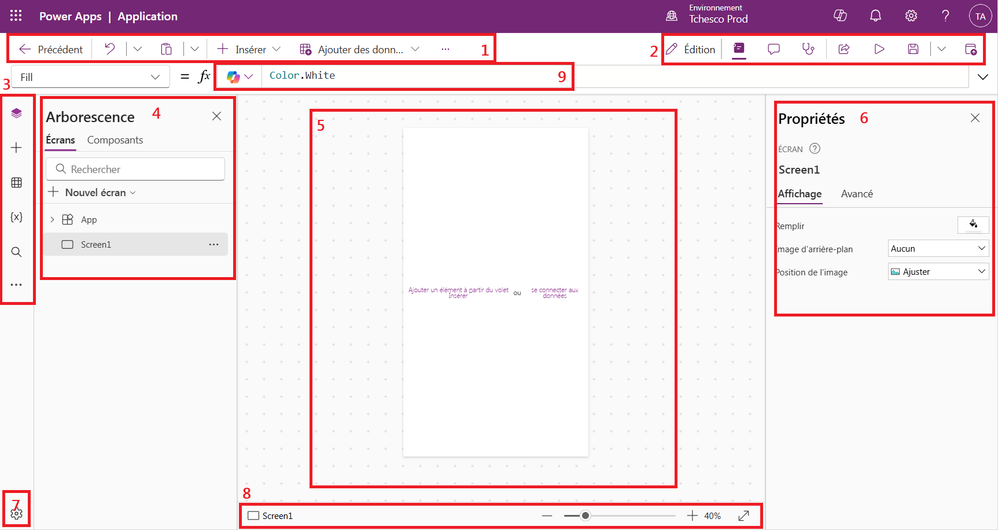This screenshot has height=530, width=998.
Task: Close the Arborescence panel
Action: point(216,116)
